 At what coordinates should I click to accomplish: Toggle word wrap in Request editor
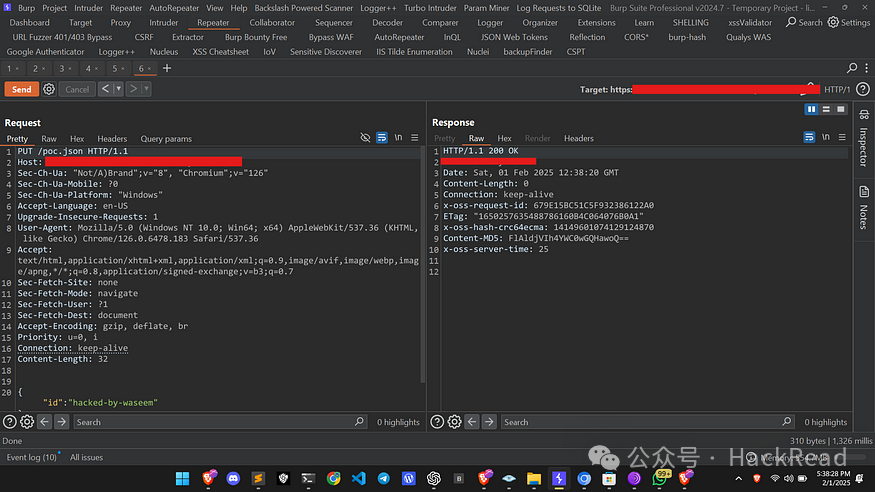tap(382, 137)
